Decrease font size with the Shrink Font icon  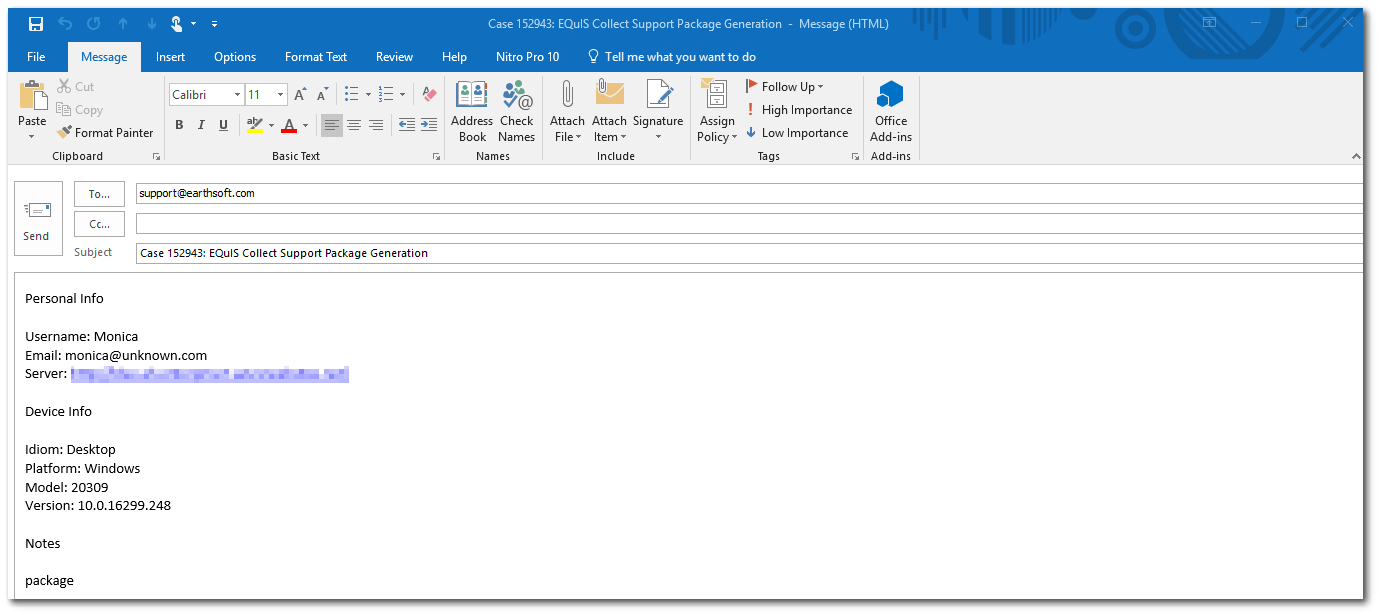(x=322, y=95)
